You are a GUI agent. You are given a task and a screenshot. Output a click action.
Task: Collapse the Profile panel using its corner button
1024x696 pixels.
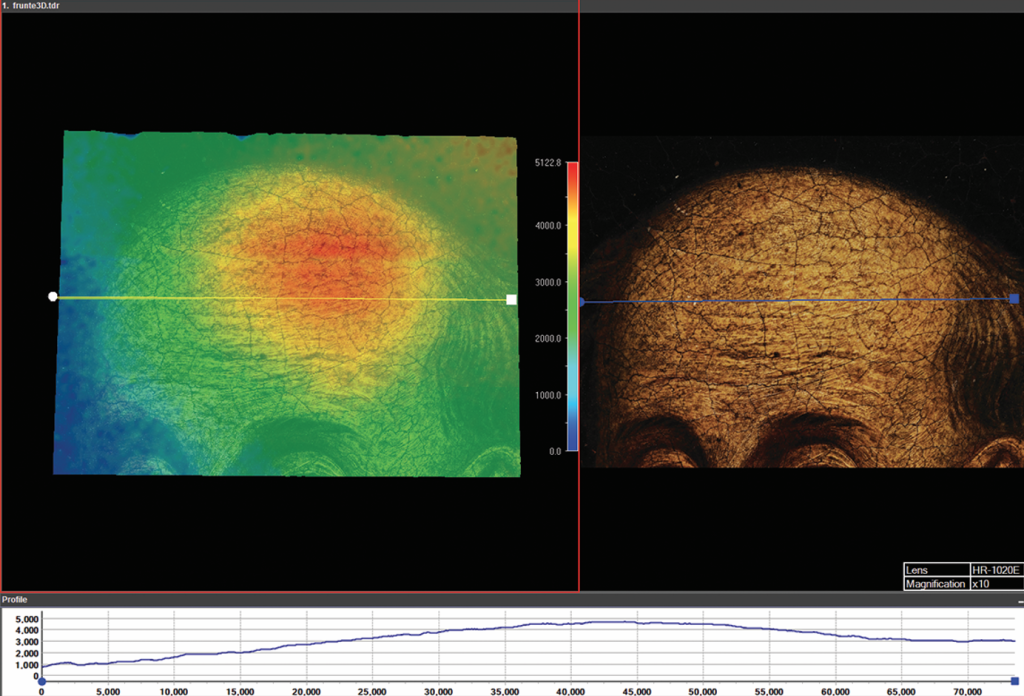coord(1017,600)
